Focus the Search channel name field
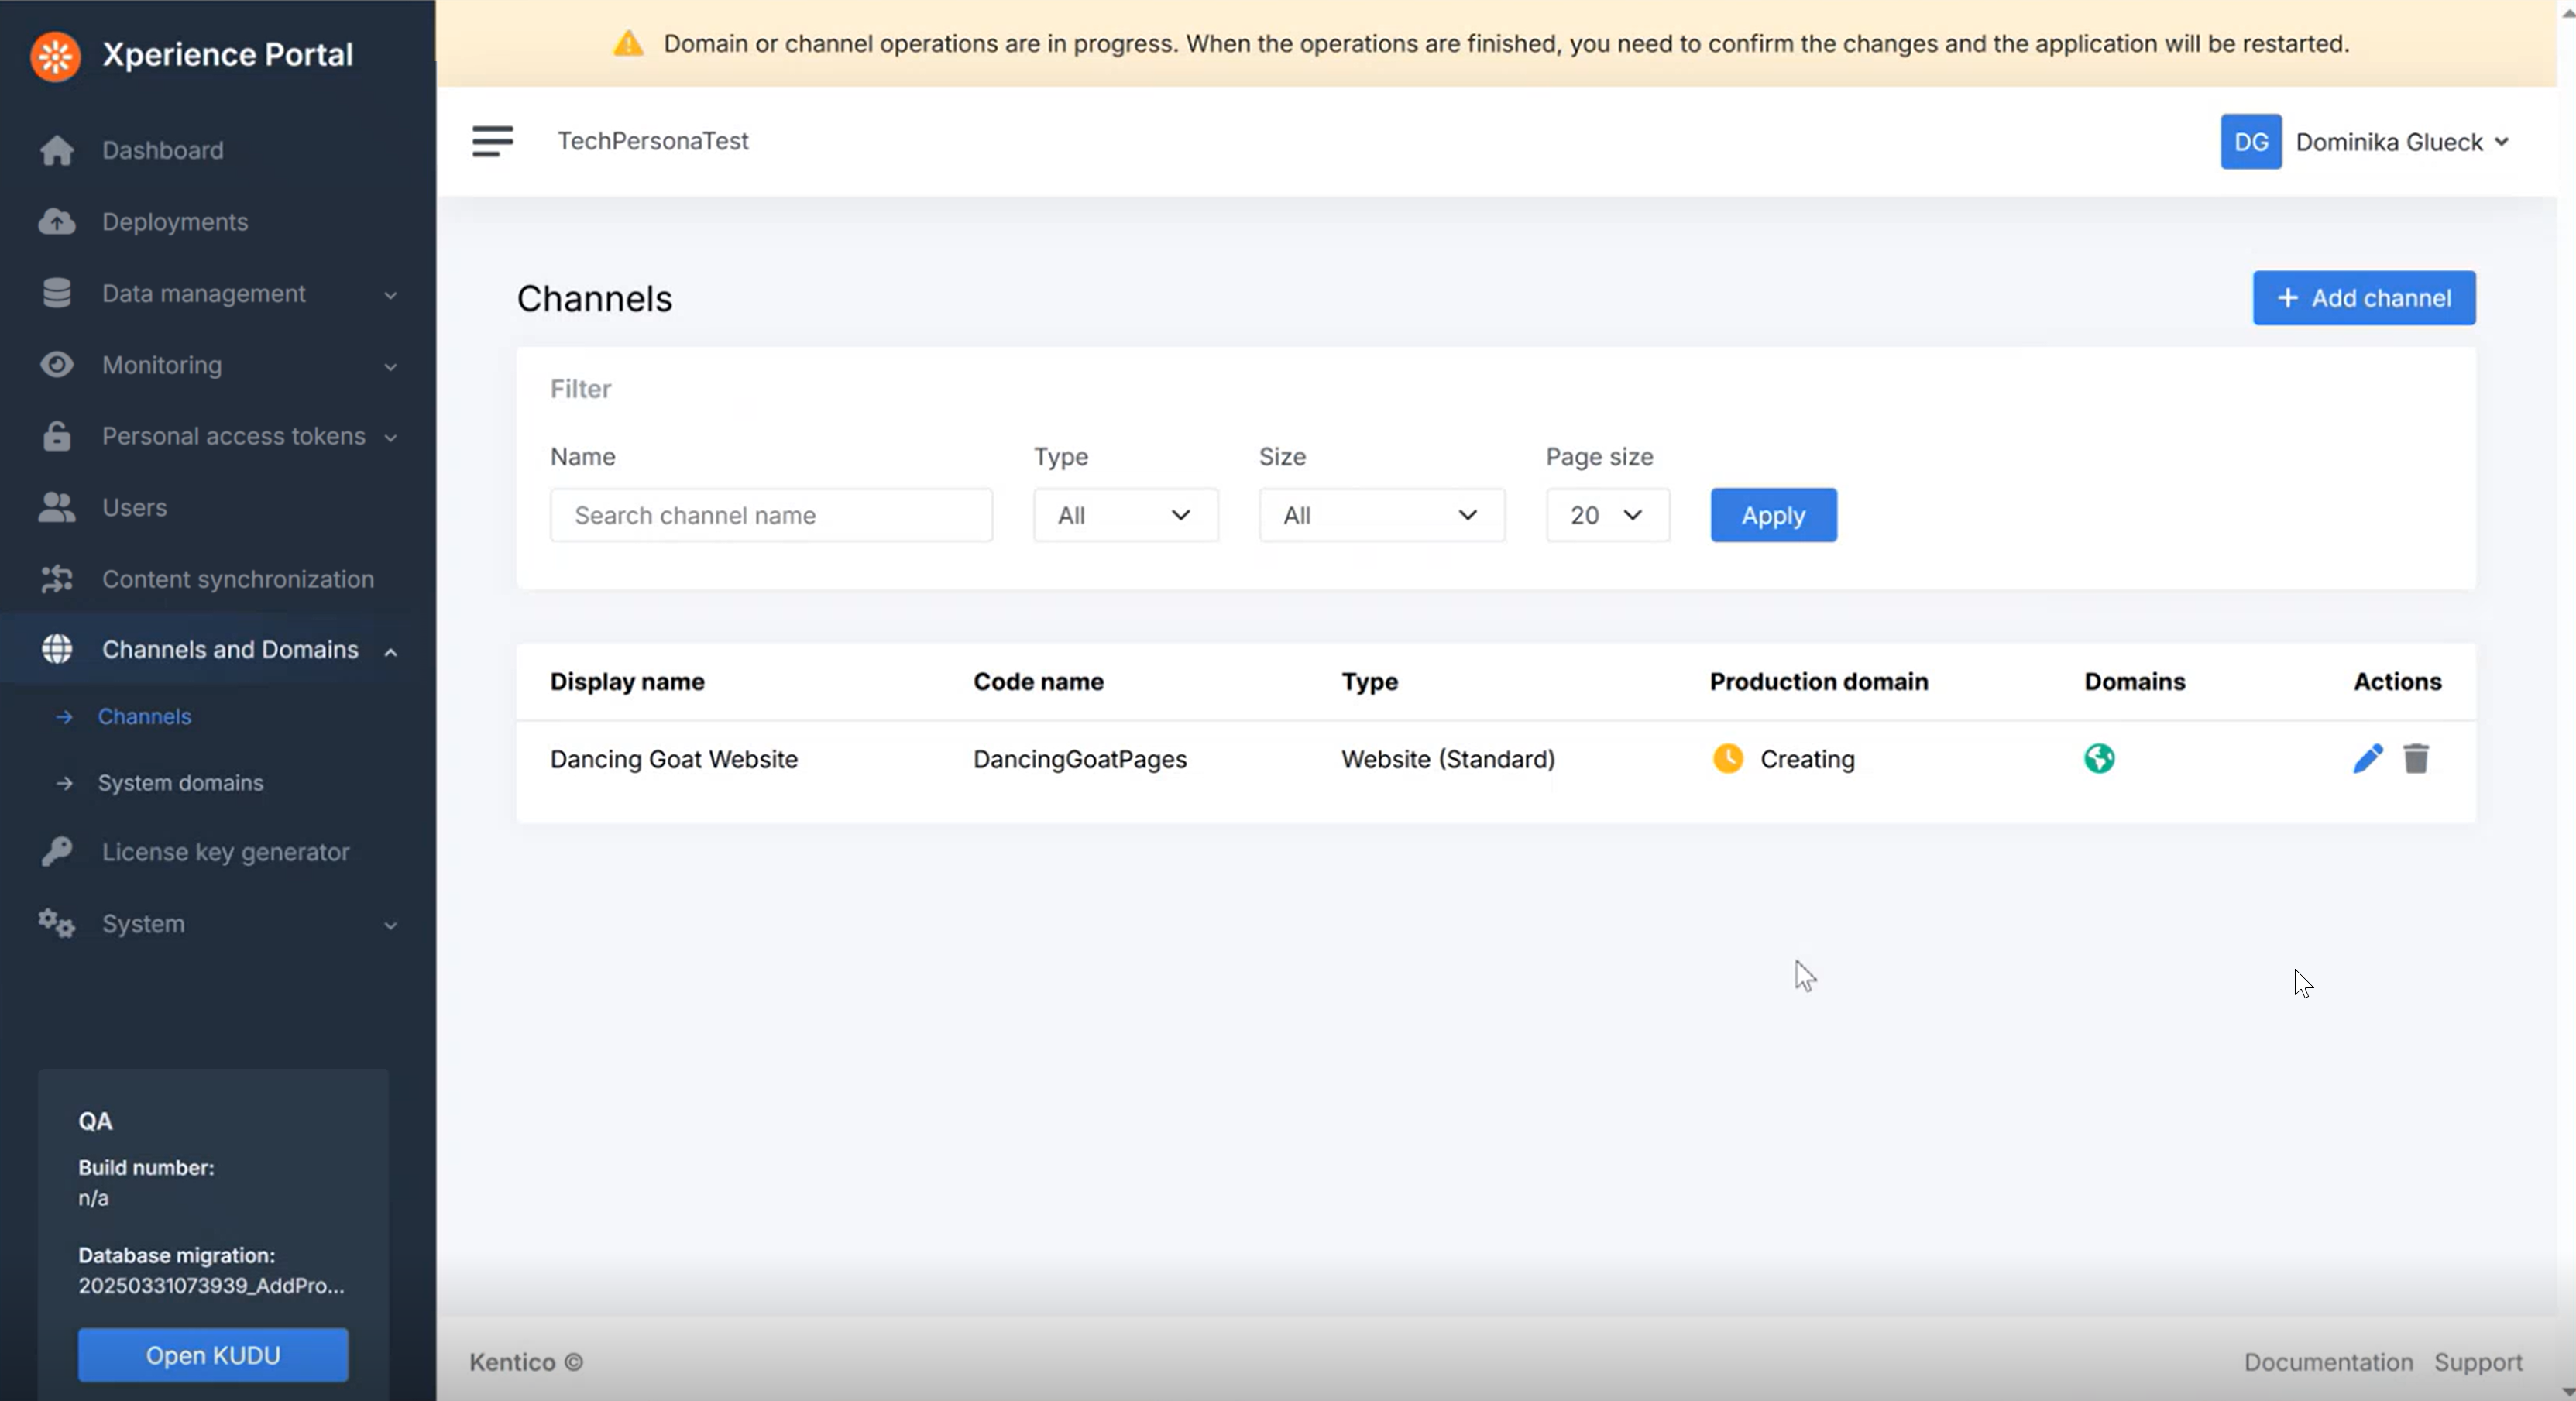Viewport: 2576px width, 1401px height. tap(770, 515)
